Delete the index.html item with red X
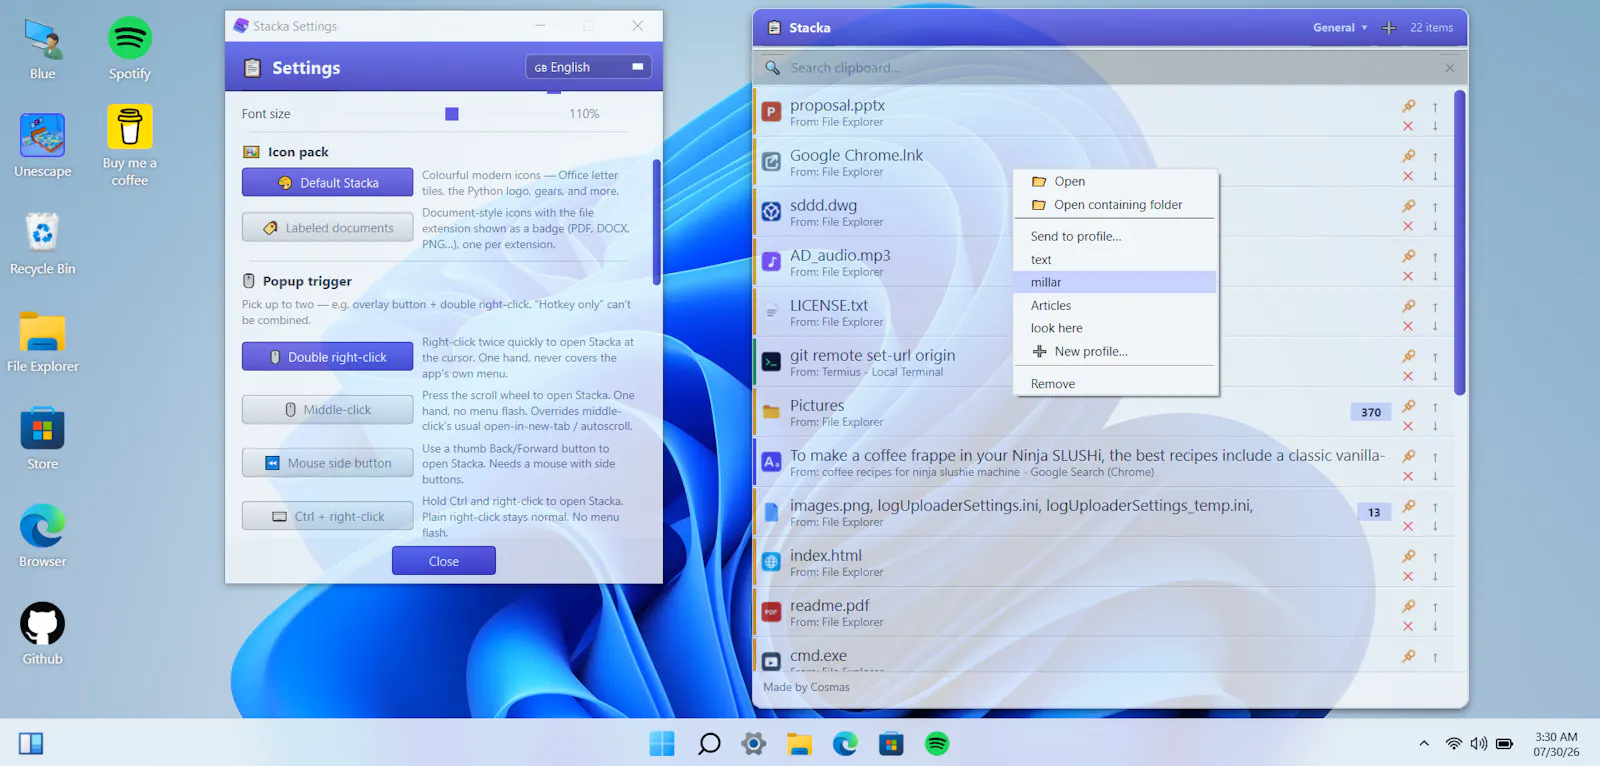Viewport: 1600px width, 766px height. click(x=1408, y=576)
